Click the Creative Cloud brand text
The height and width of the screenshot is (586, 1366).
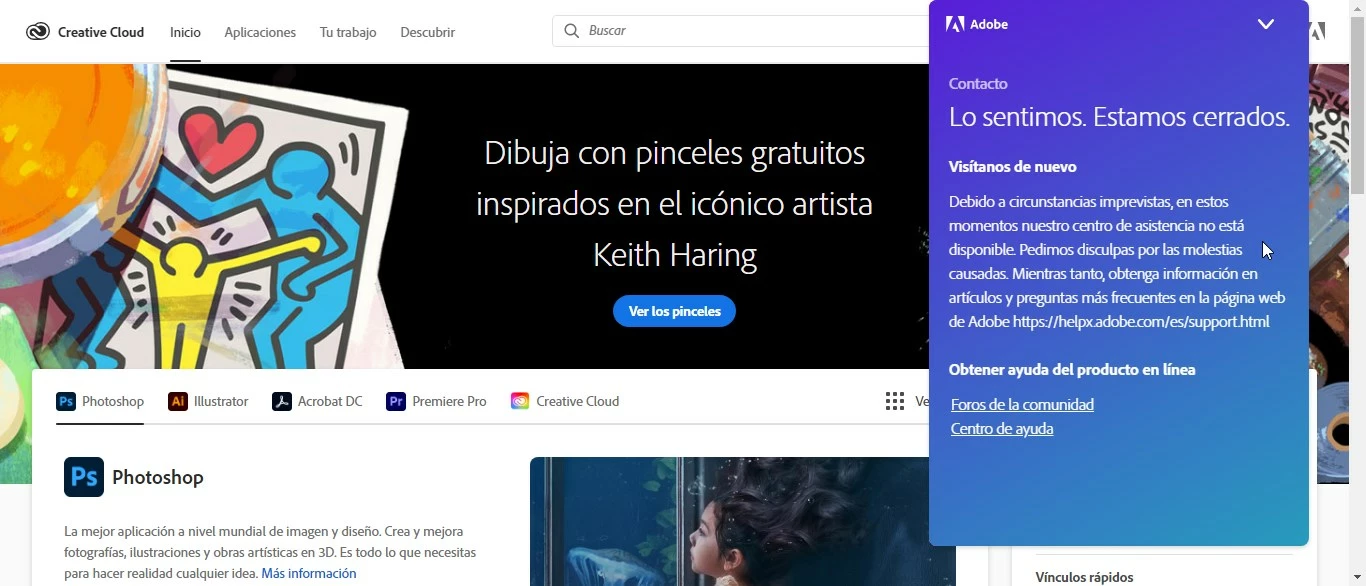coord(101,32)
